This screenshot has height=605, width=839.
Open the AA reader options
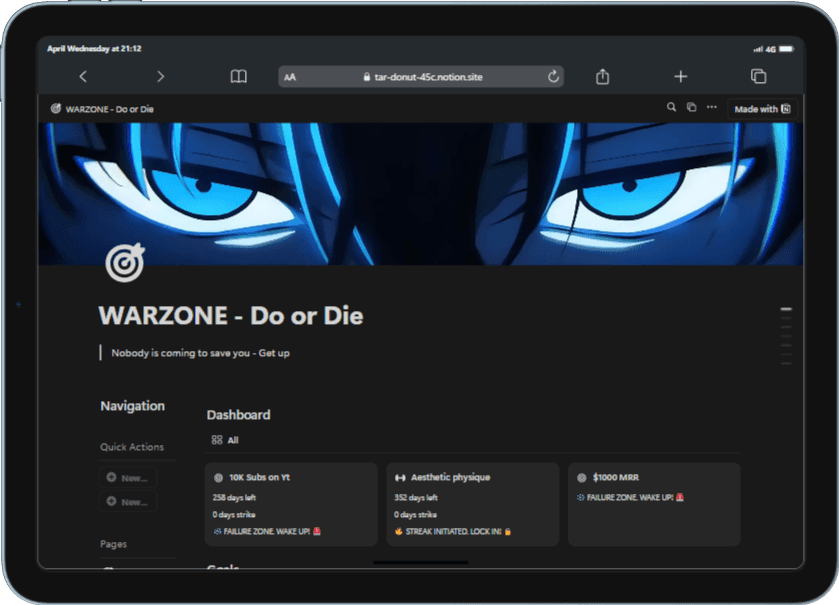[x=290, y=77]
